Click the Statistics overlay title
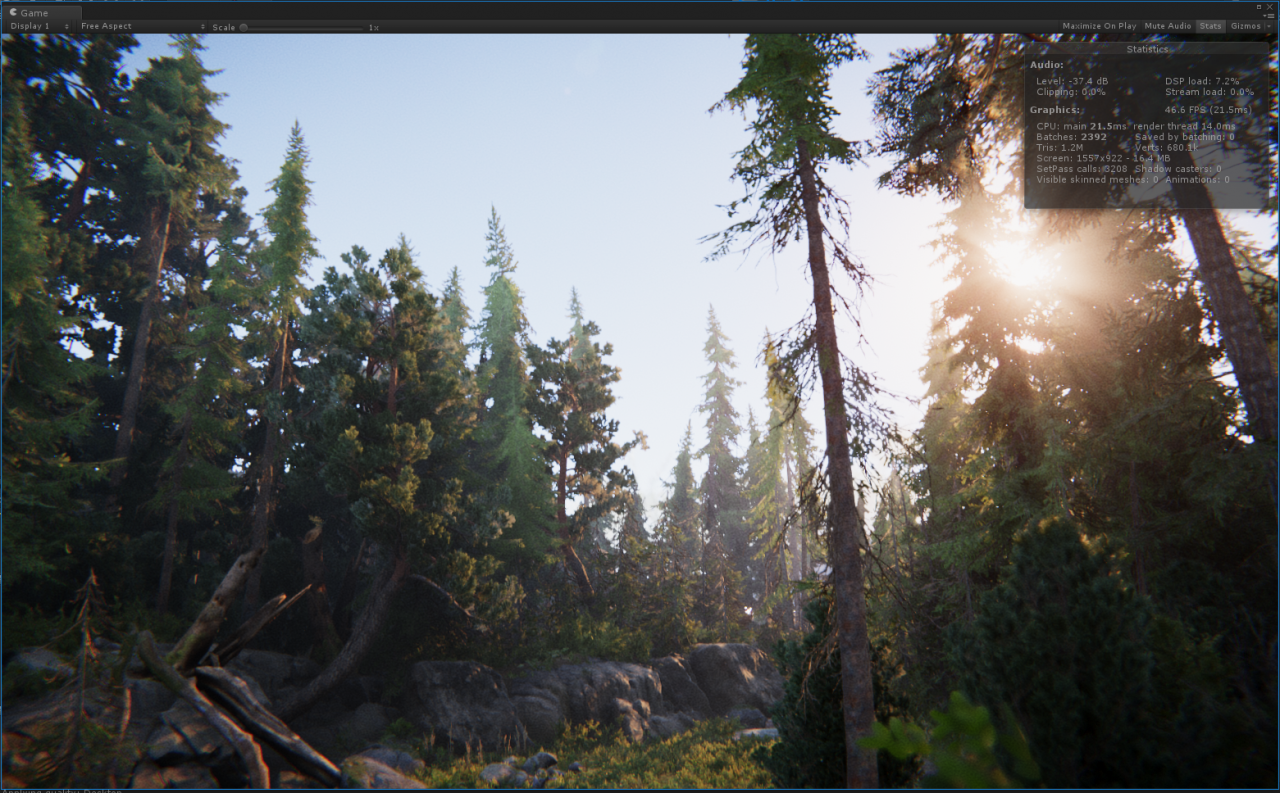Image resolution: width=1280 pixels, height=793 pixels. [1146, 49]
